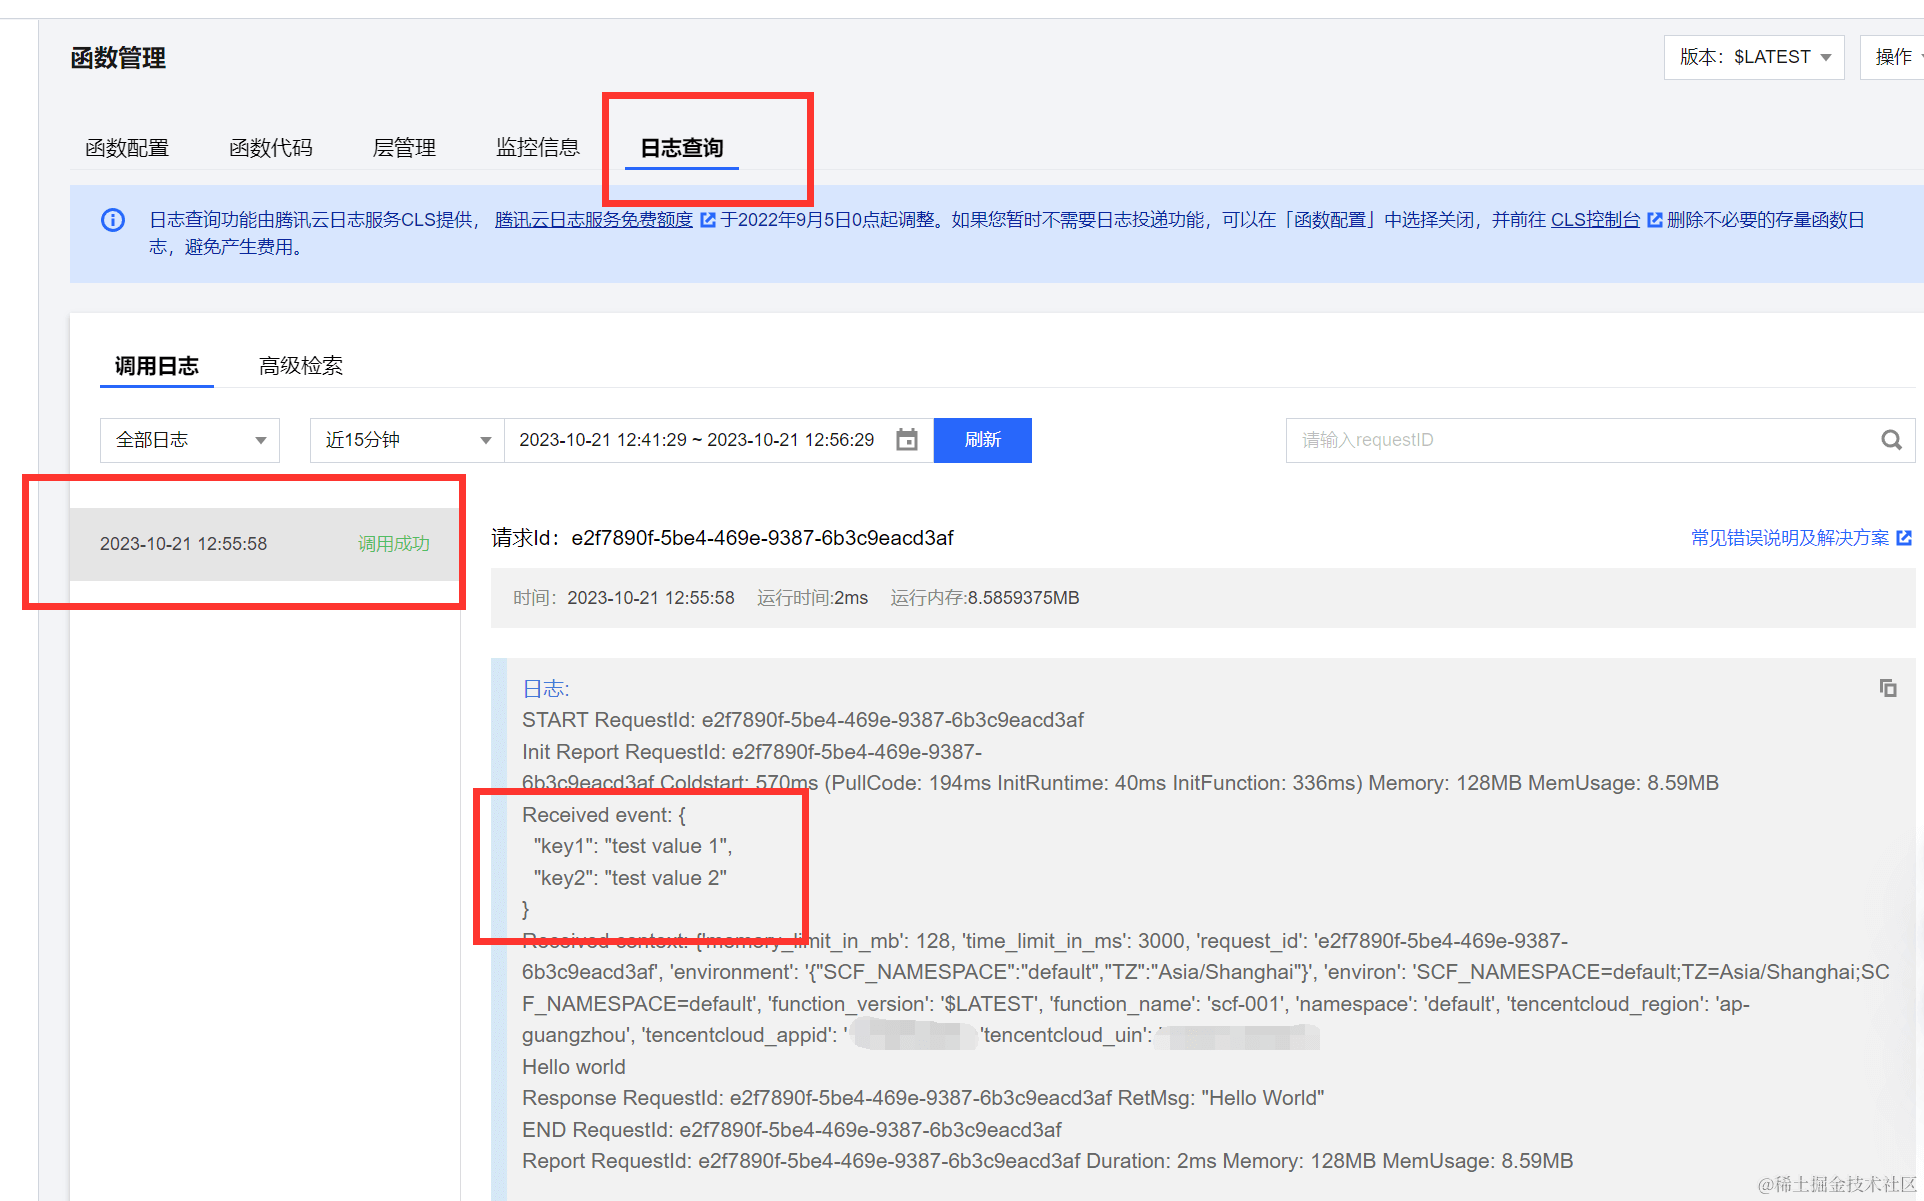Click external icon after 常见错误说明及解决方案
The width and height of the screenshot is (1924, 1201).
click(x=1904, y=538)
